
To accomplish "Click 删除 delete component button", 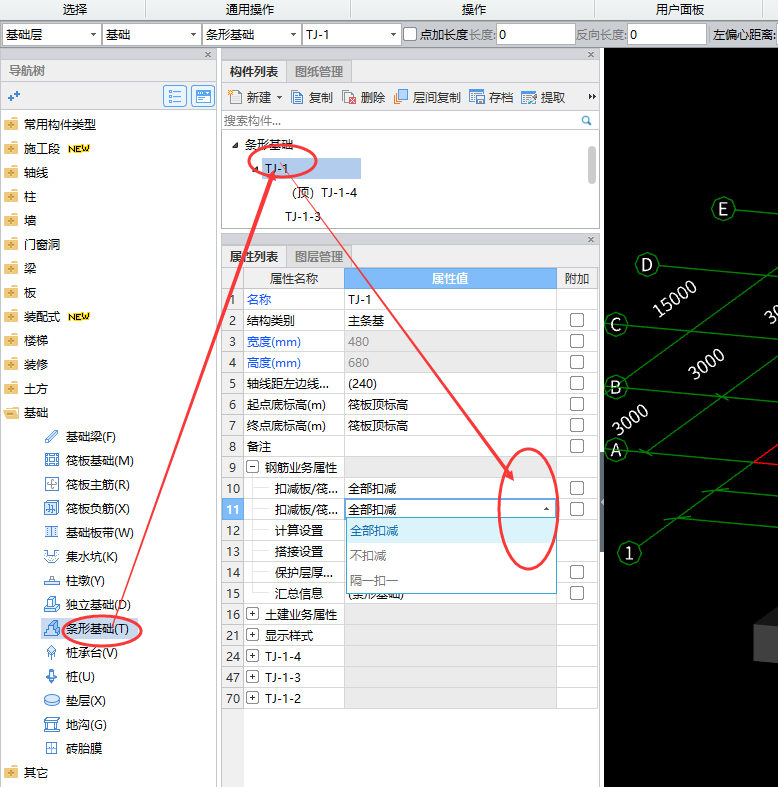I will tap(363, 97).
